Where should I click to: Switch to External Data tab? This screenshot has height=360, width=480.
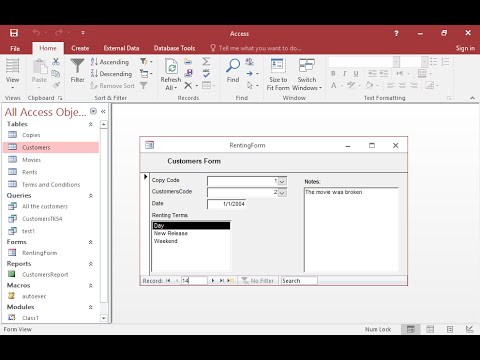(121, 48)
